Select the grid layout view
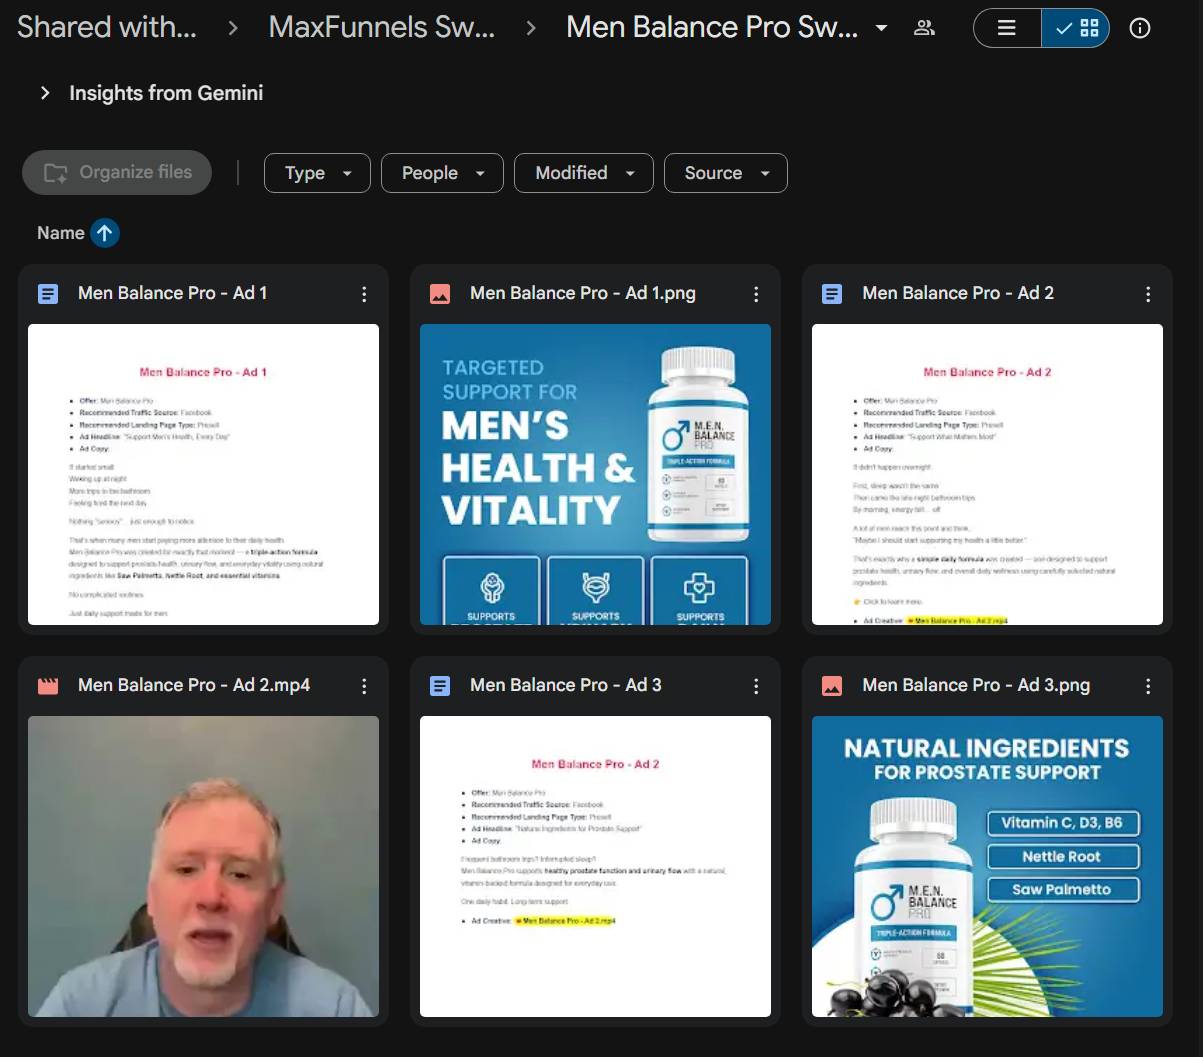1203x1057 pixels. click(x=1076, y=28)
